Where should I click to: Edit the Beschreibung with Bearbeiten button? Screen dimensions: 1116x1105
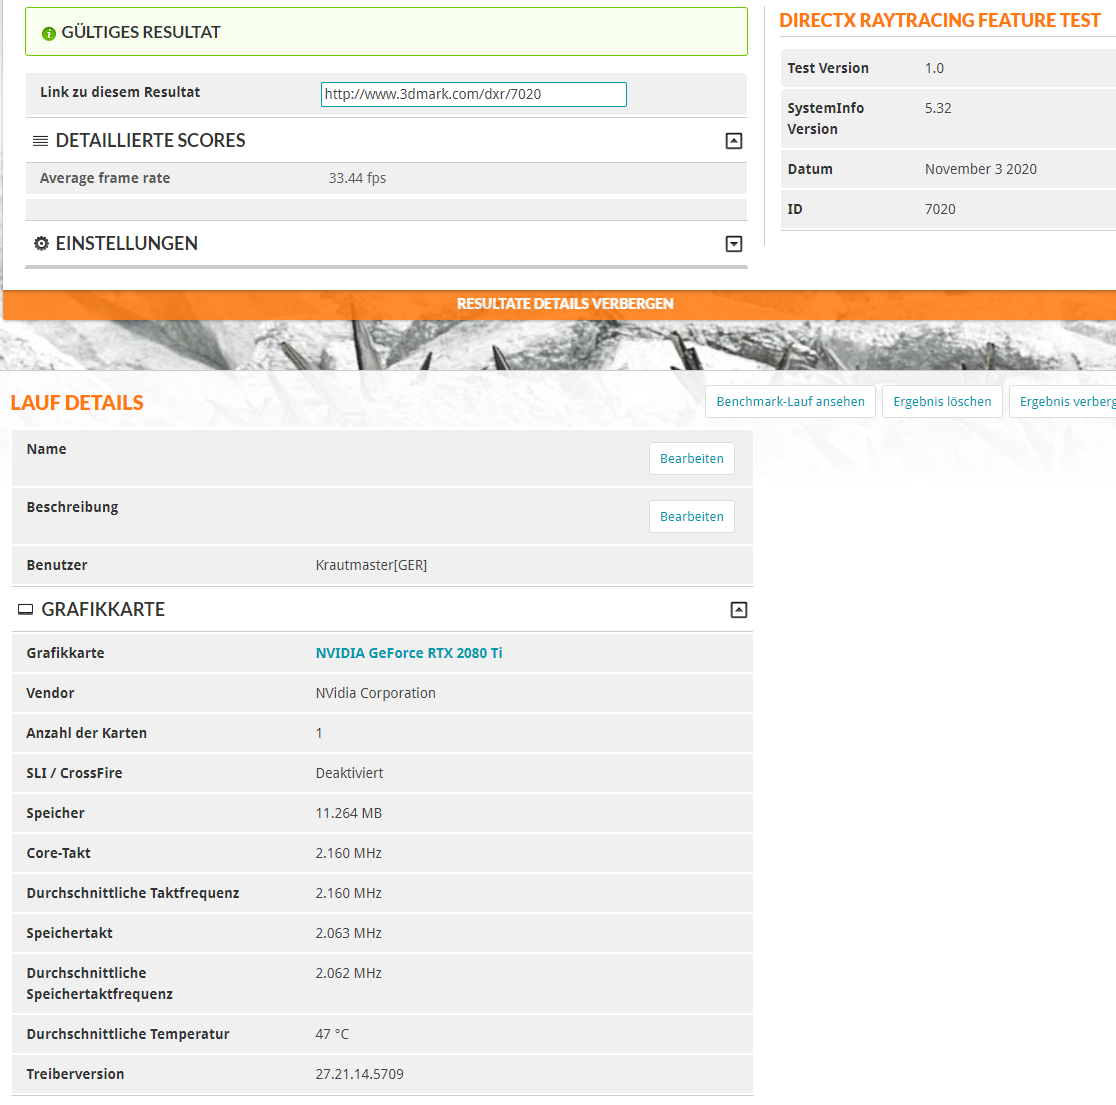tap(691, 517)
